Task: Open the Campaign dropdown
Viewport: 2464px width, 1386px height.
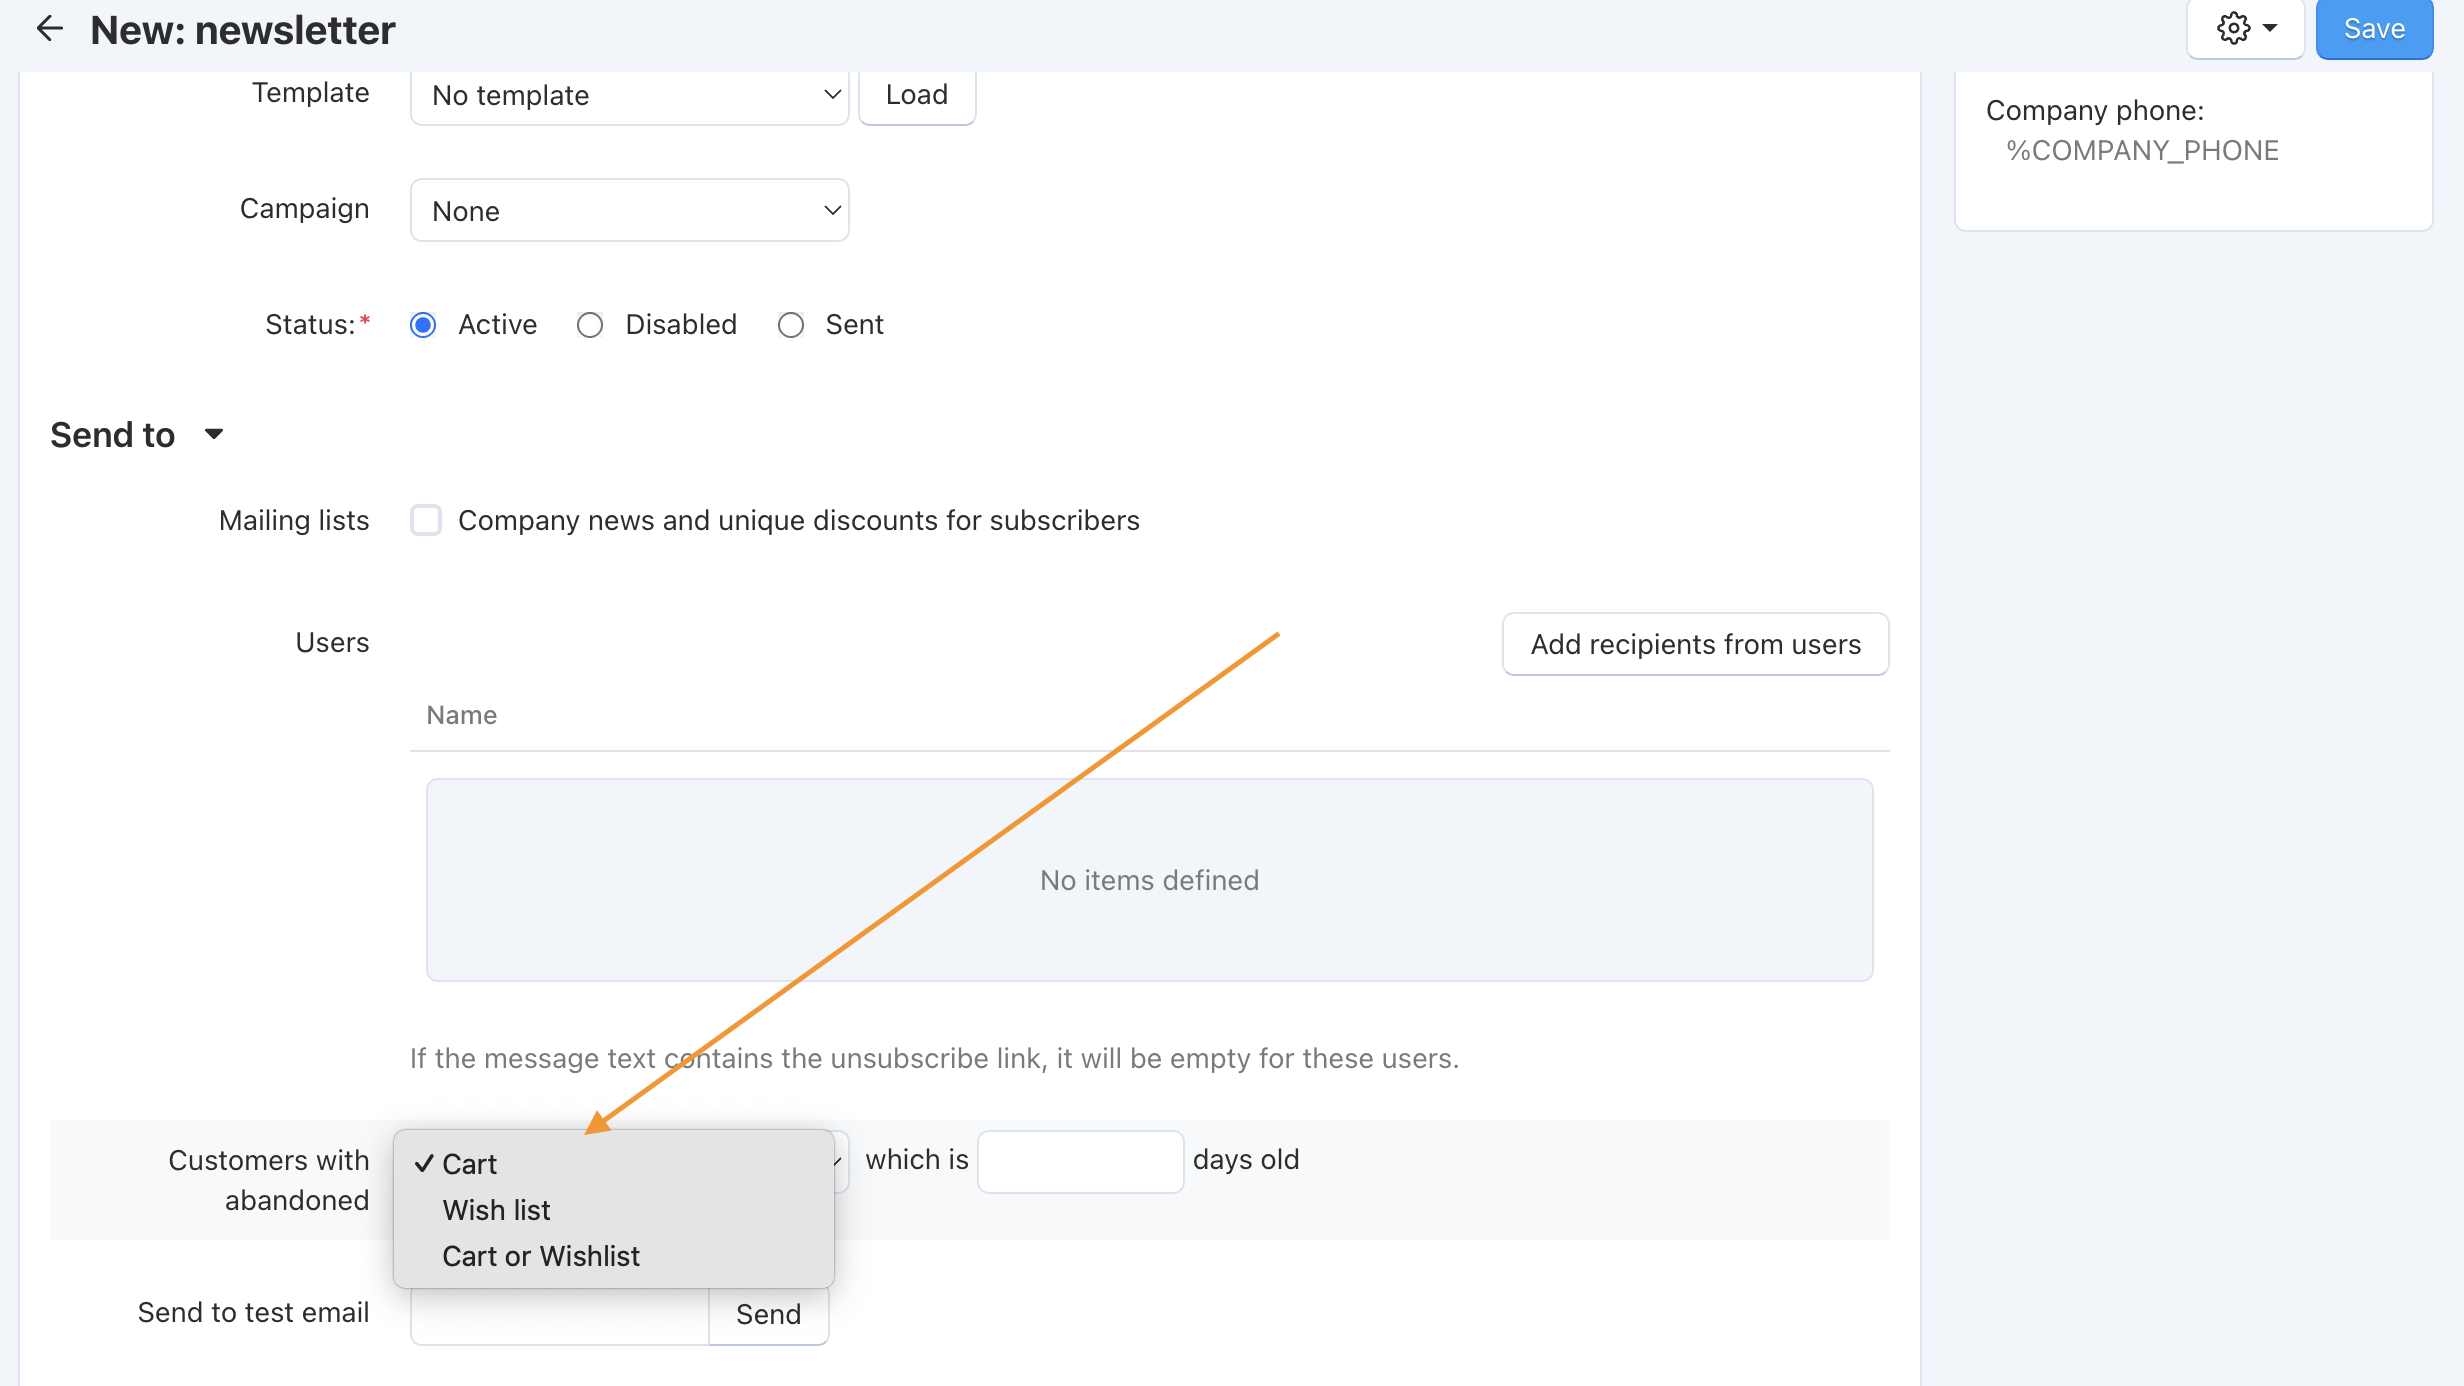Action: (629, 210)
